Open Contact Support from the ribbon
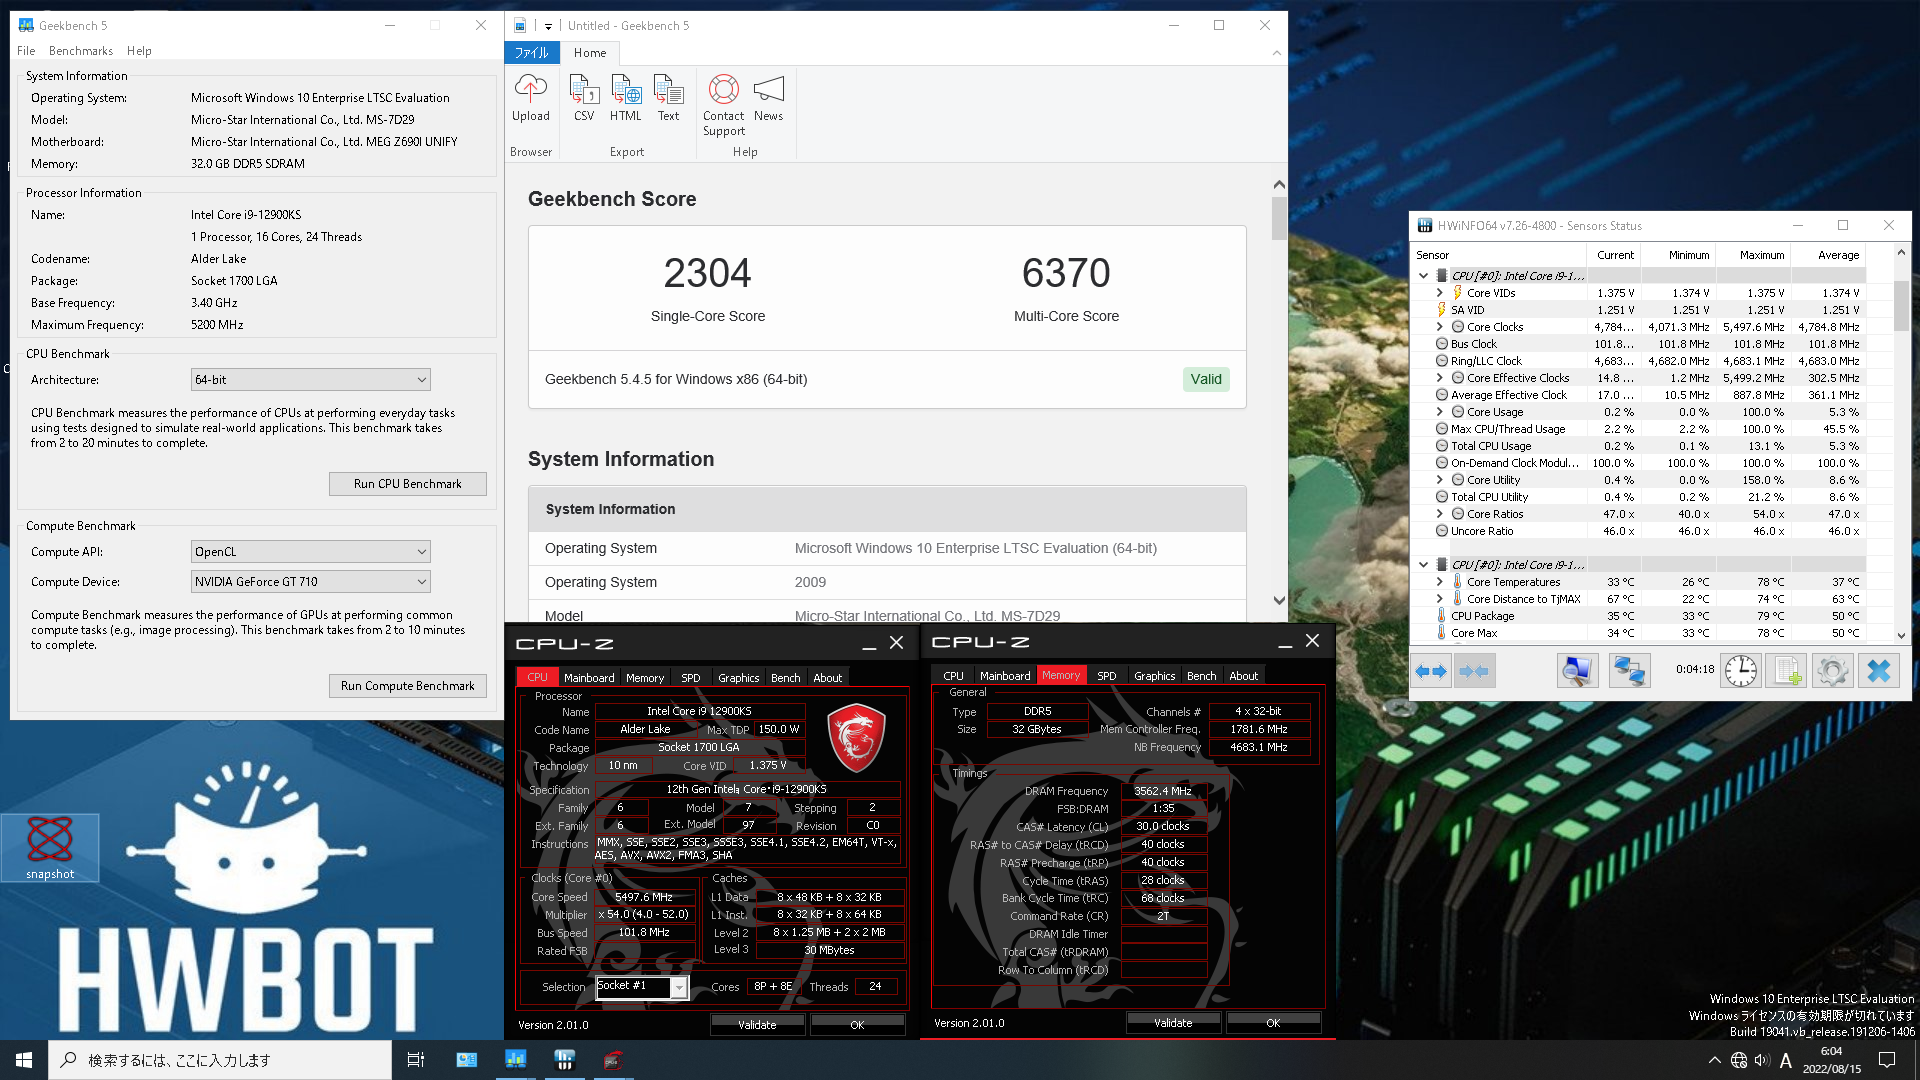The height and width of the screenshot is (1080, 1920). (x=724, y=105)
